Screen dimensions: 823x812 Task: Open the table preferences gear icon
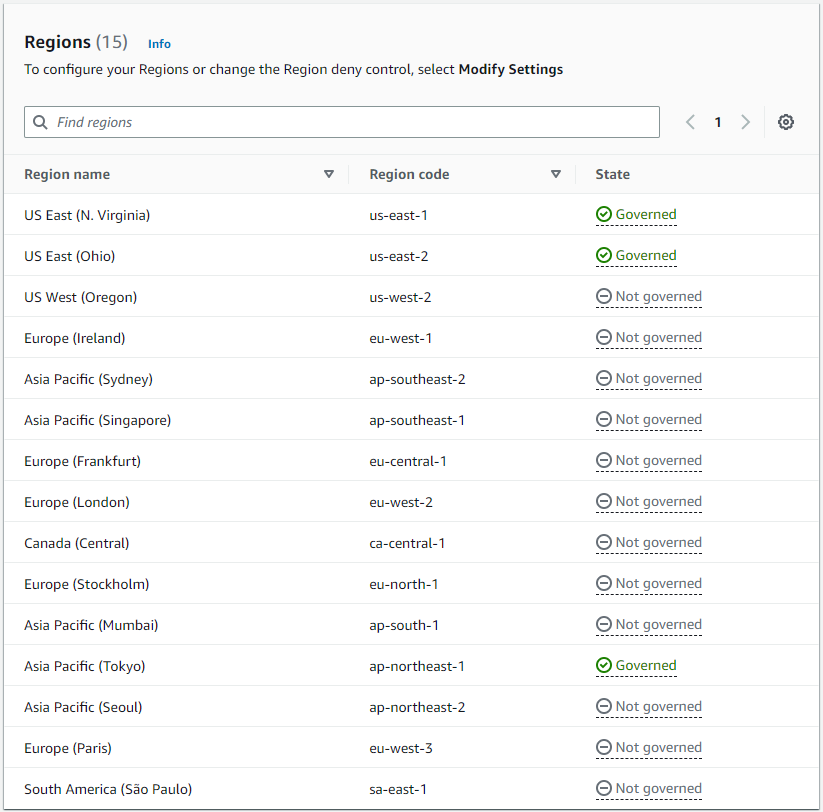786,122
